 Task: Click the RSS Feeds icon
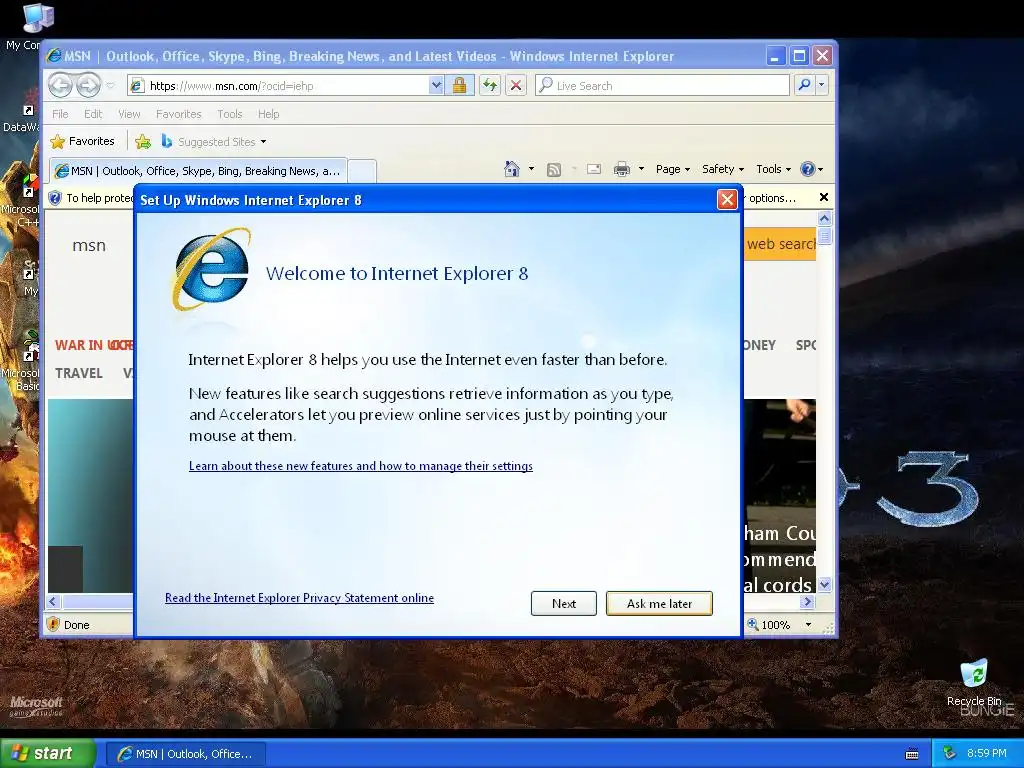(x=554, y=170)
